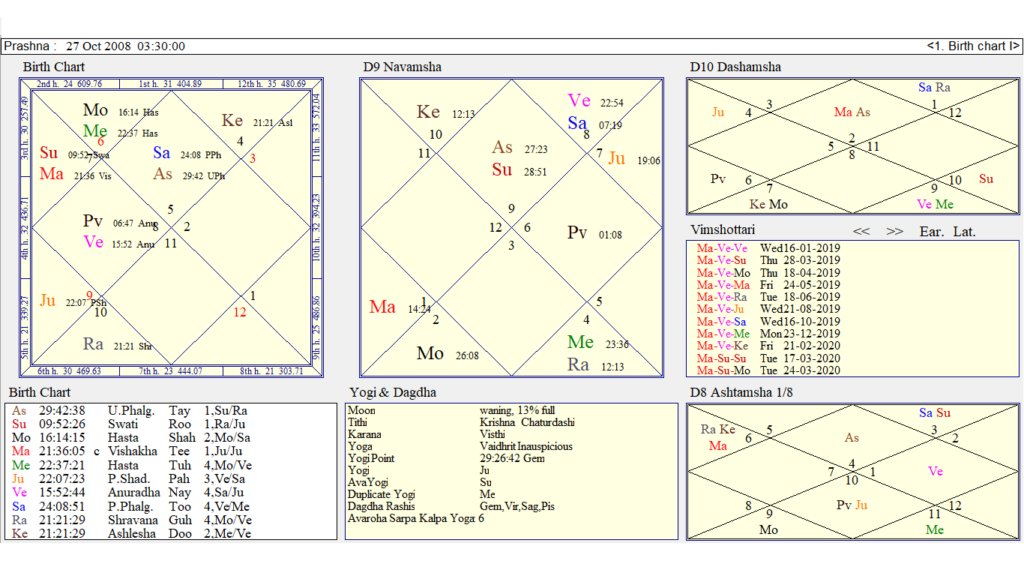
Task: Click the 'Yogi & Dagdha' panel title
Action: [x=393, y=392]
